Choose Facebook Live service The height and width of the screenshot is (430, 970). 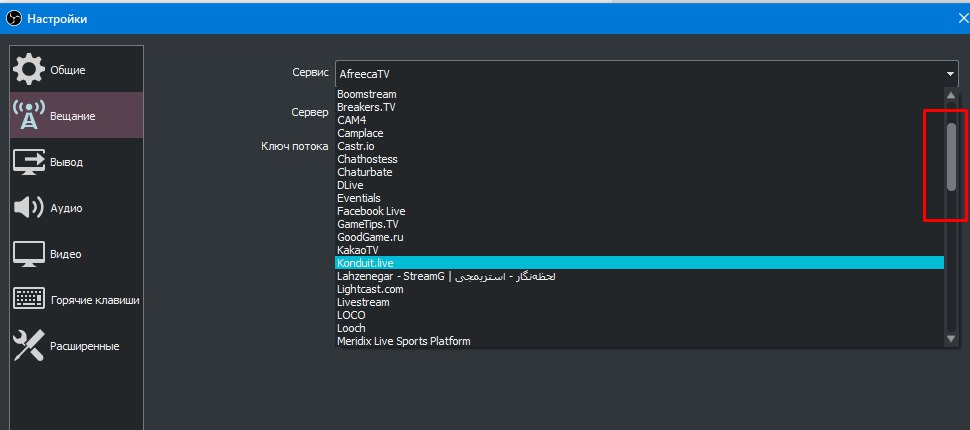[x=639, y=211]
